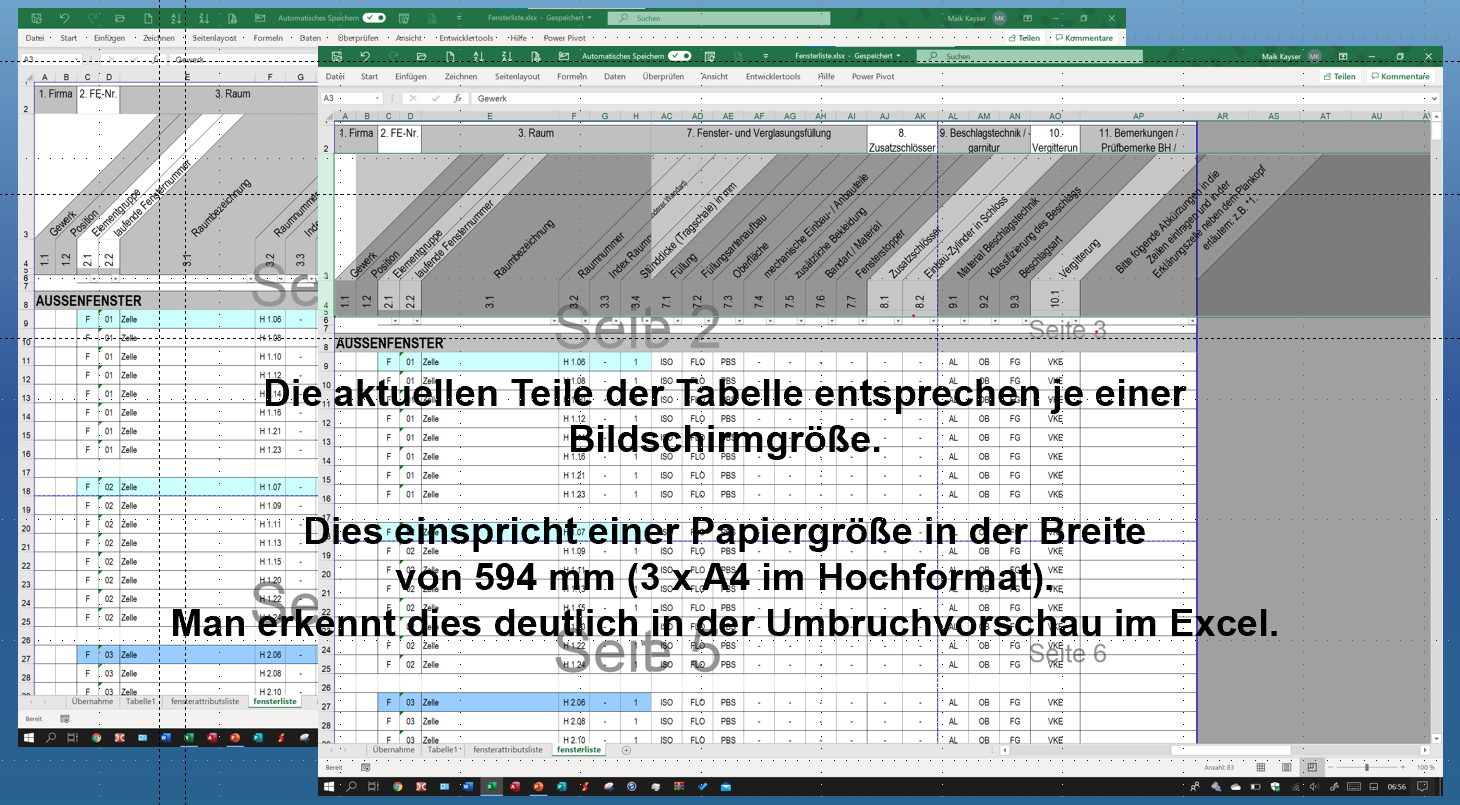Click the filter dropdown under column 3.2 Raumnummer
The width and height of the screenshot is (1460, 805).
(x=583, y=321)
